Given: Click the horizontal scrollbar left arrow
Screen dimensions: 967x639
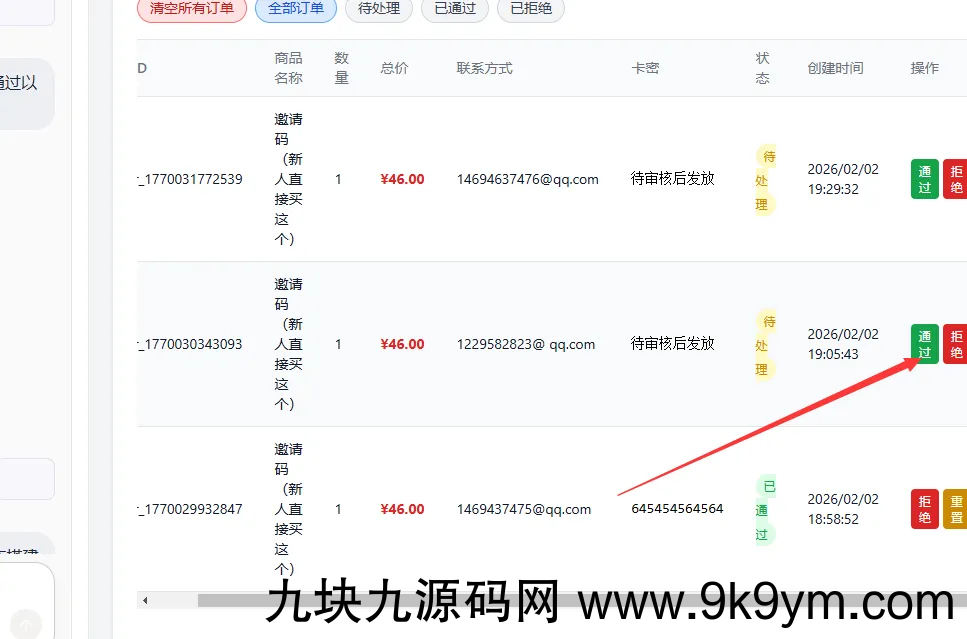Looking at the screenshot, I should tap(145, 600).
